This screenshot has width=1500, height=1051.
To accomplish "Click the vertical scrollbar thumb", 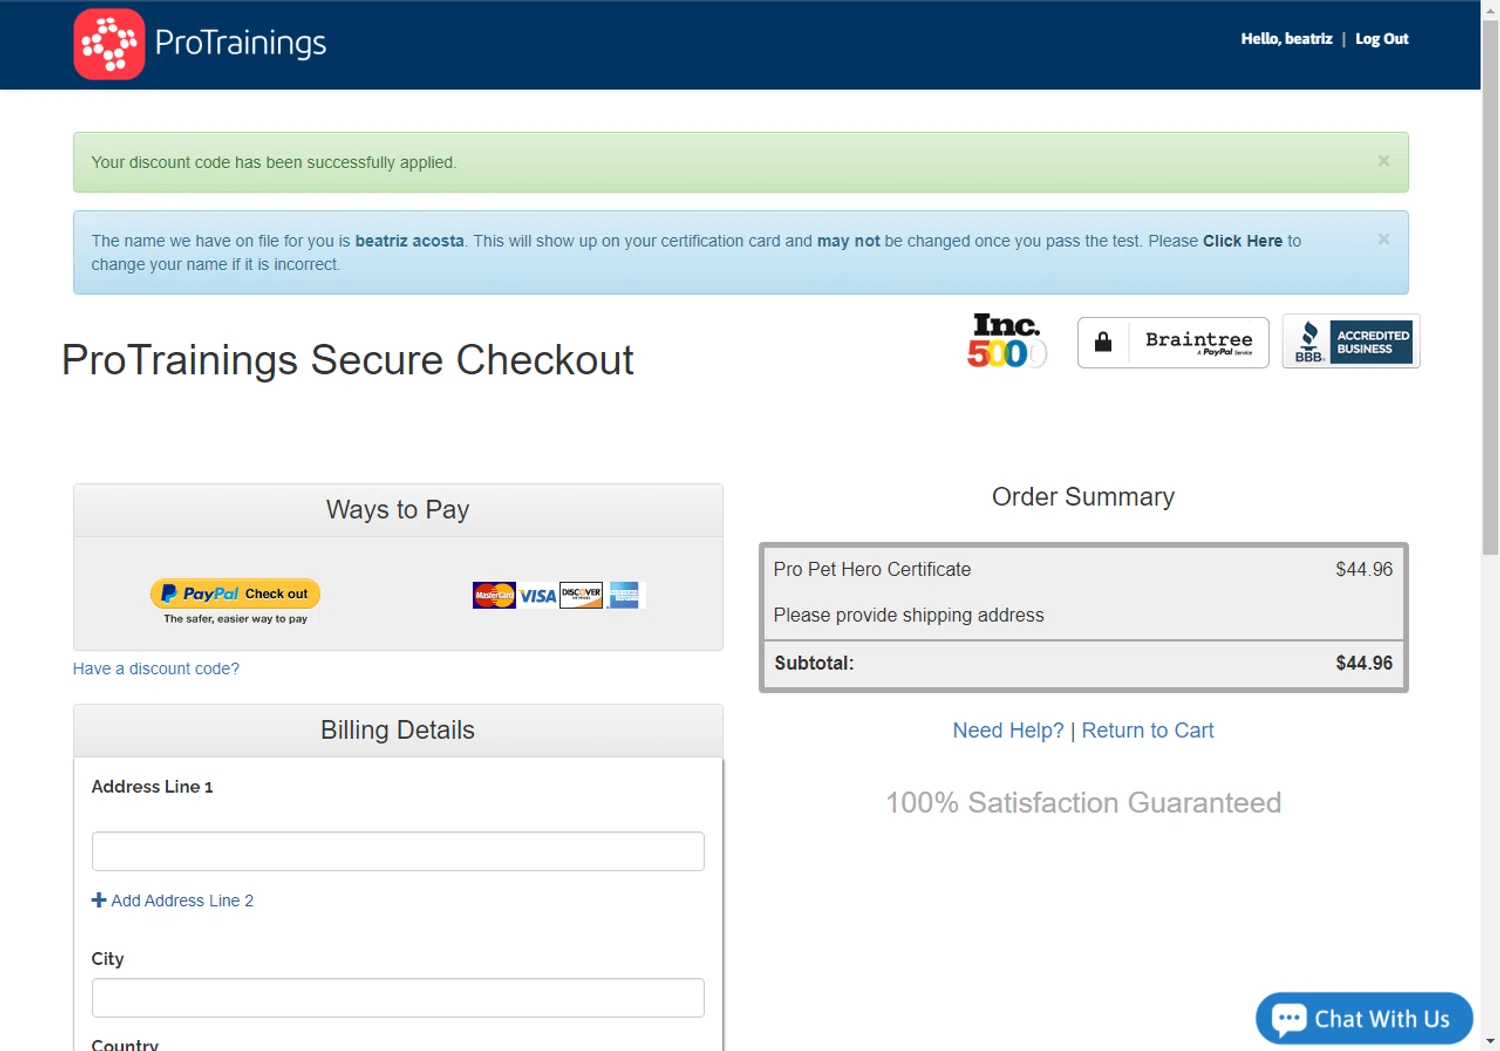I will (1490, 287).
